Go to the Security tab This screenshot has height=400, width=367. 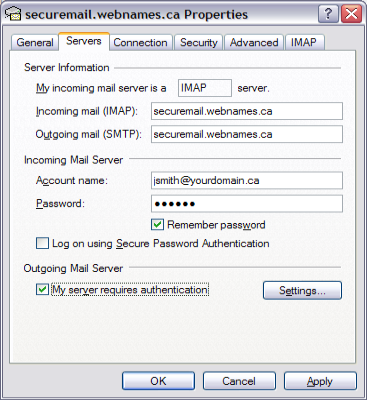[199, 42]
